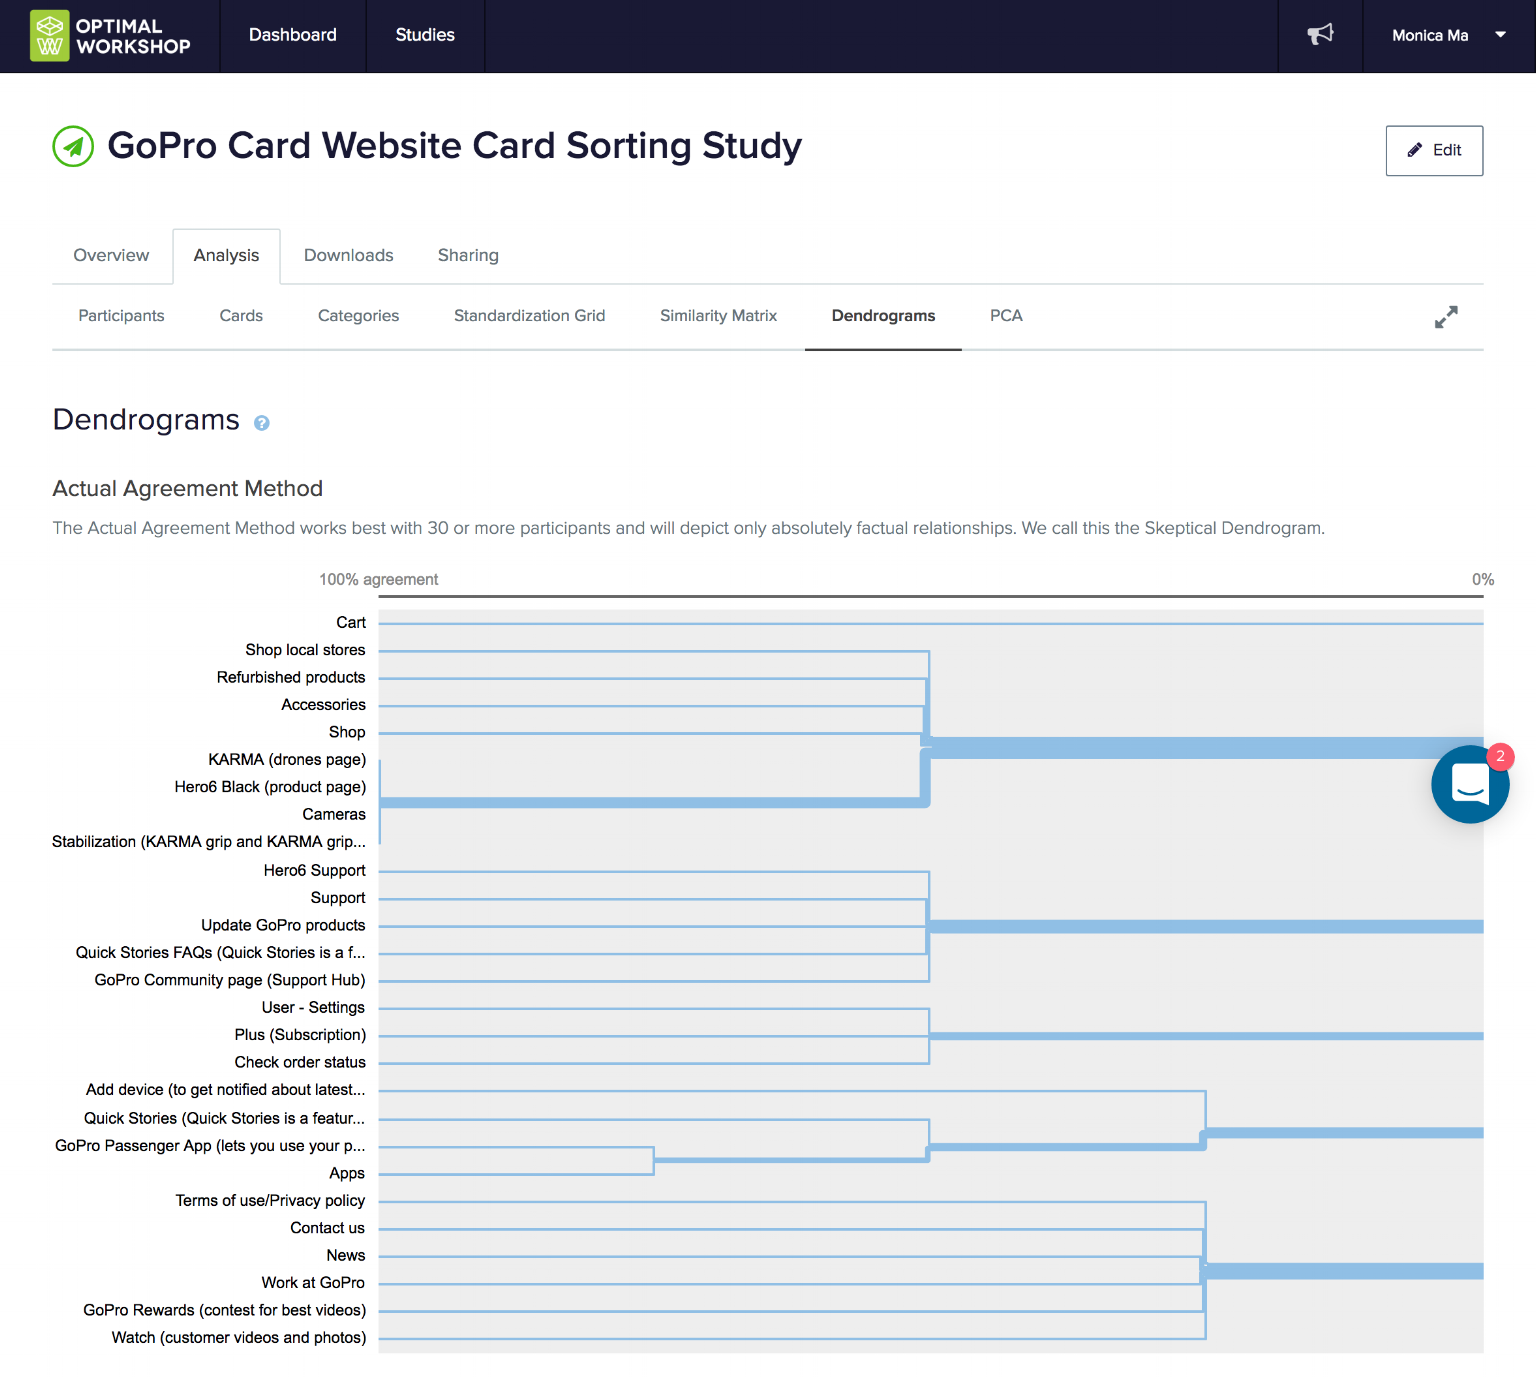The height and width of the screenshot is (1377, 1536).
Task: Open Studies in top navigation
Action: (425, 35)
